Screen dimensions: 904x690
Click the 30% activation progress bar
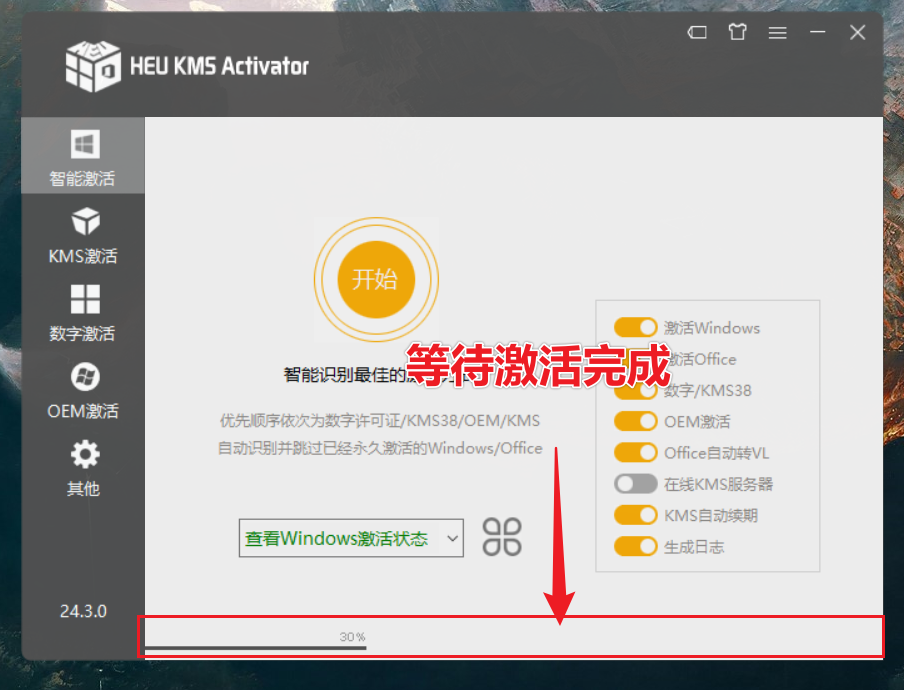pos(255,648)
